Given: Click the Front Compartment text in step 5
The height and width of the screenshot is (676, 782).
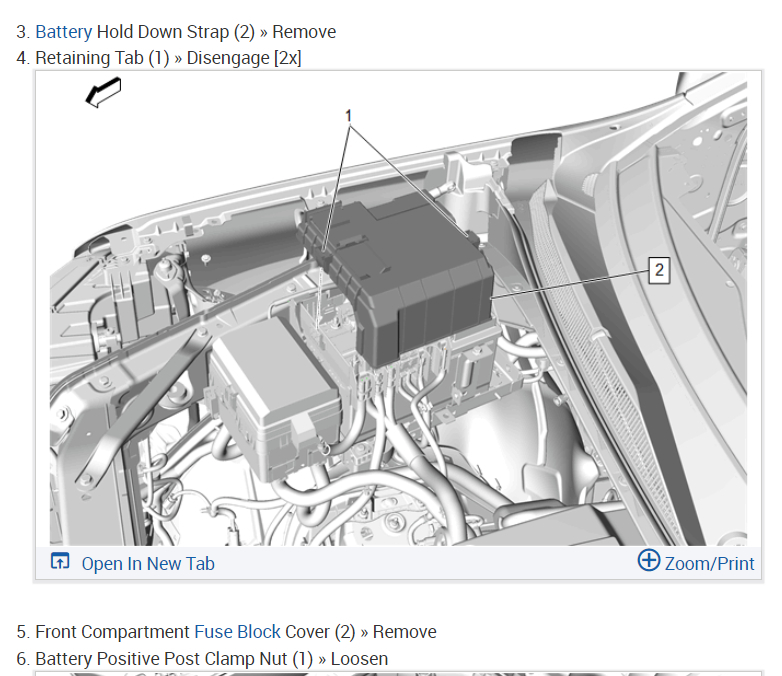Looking at the screenshot, I should 112,632.
